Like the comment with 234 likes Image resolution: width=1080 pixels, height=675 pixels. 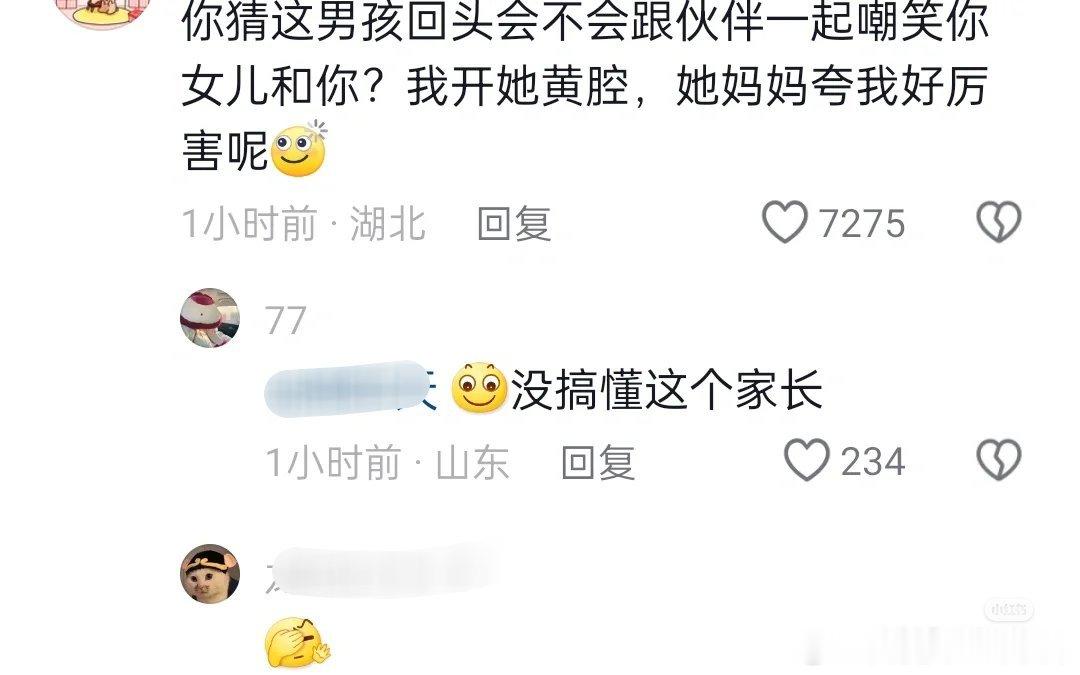pos(807,460)
